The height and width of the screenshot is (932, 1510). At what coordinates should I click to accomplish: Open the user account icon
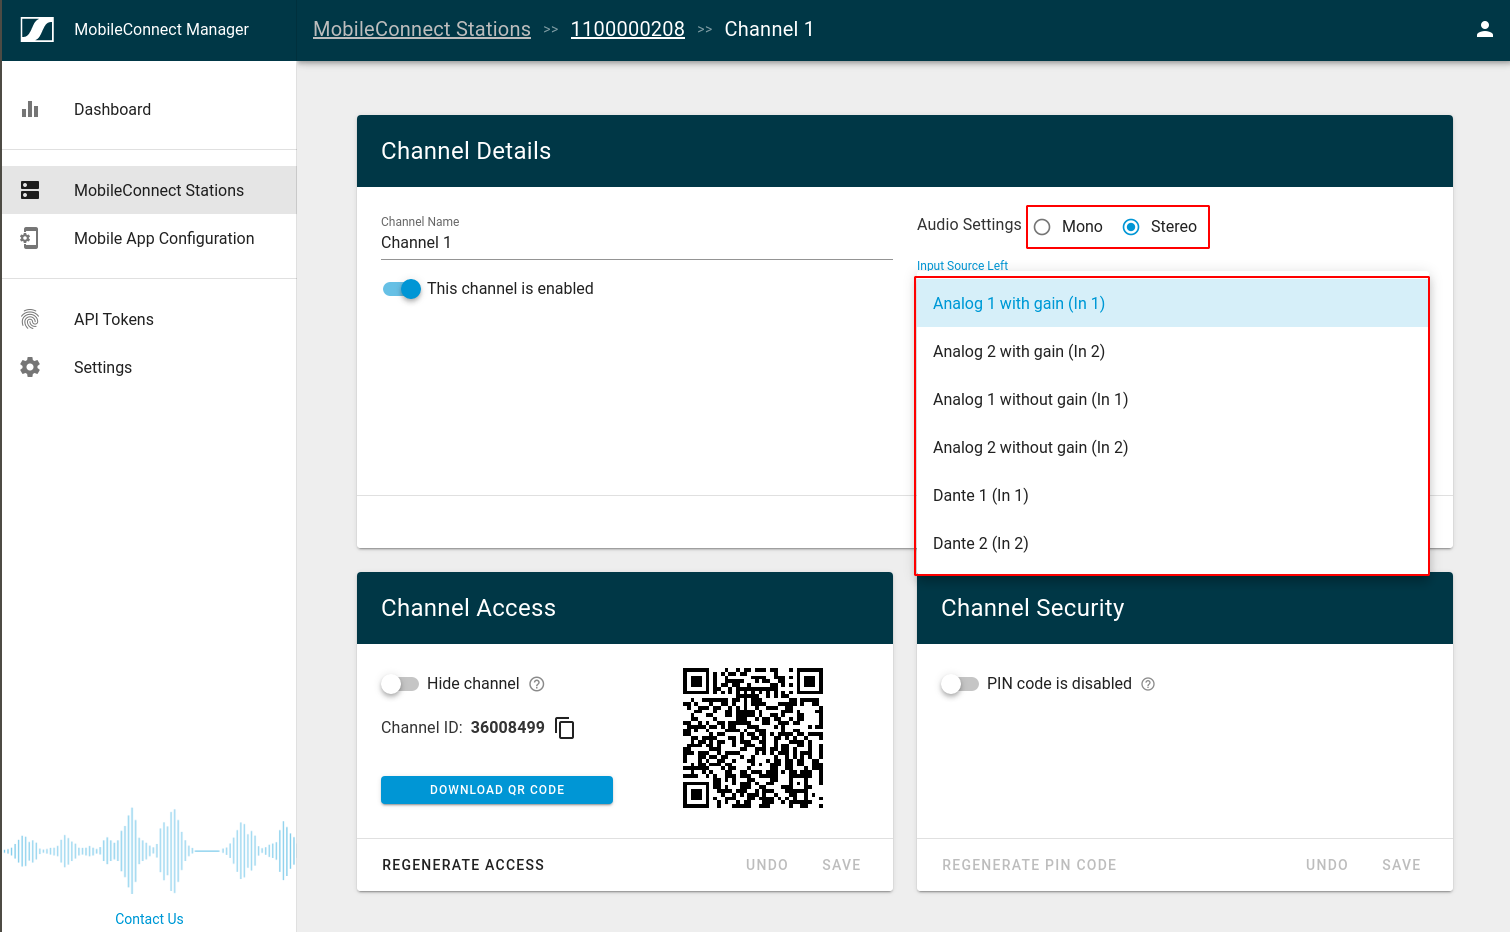1485,29
